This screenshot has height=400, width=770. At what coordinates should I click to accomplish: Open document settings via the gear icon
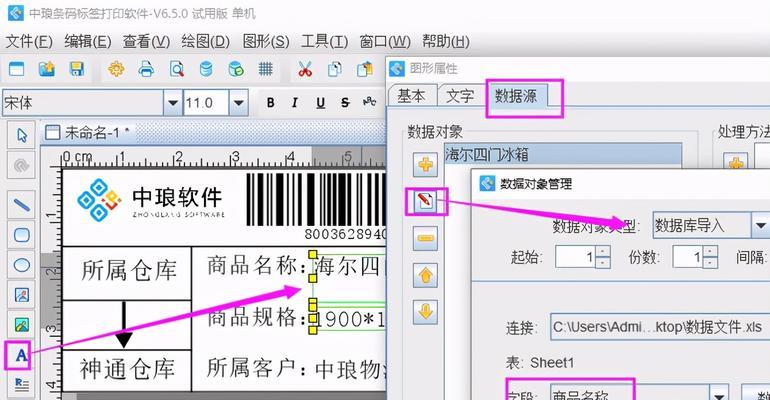click(x=116, y=69)
